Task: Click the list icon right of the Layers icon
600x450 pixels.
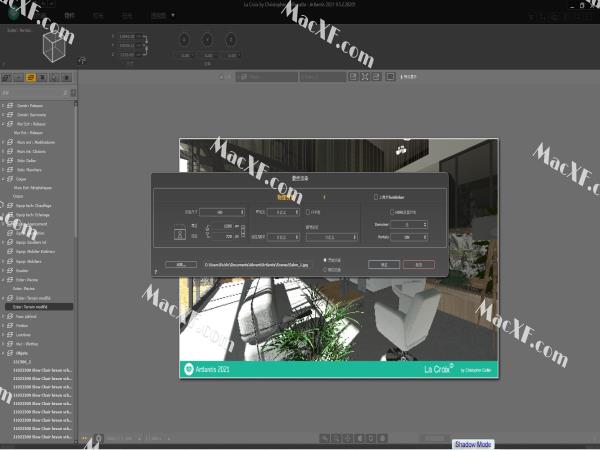Action: (x=42, y=78)
